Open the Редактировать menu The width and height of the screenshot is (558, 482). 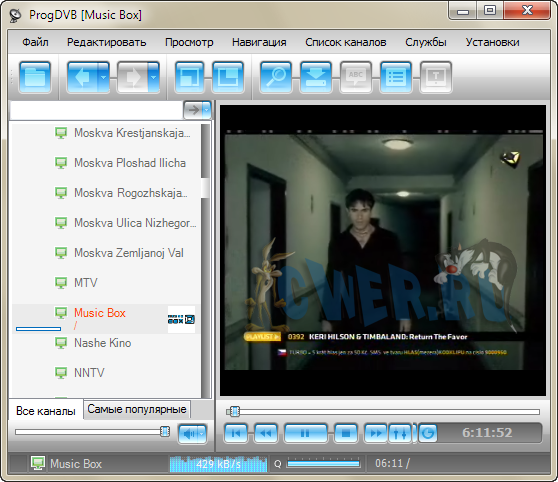point(106,42)
